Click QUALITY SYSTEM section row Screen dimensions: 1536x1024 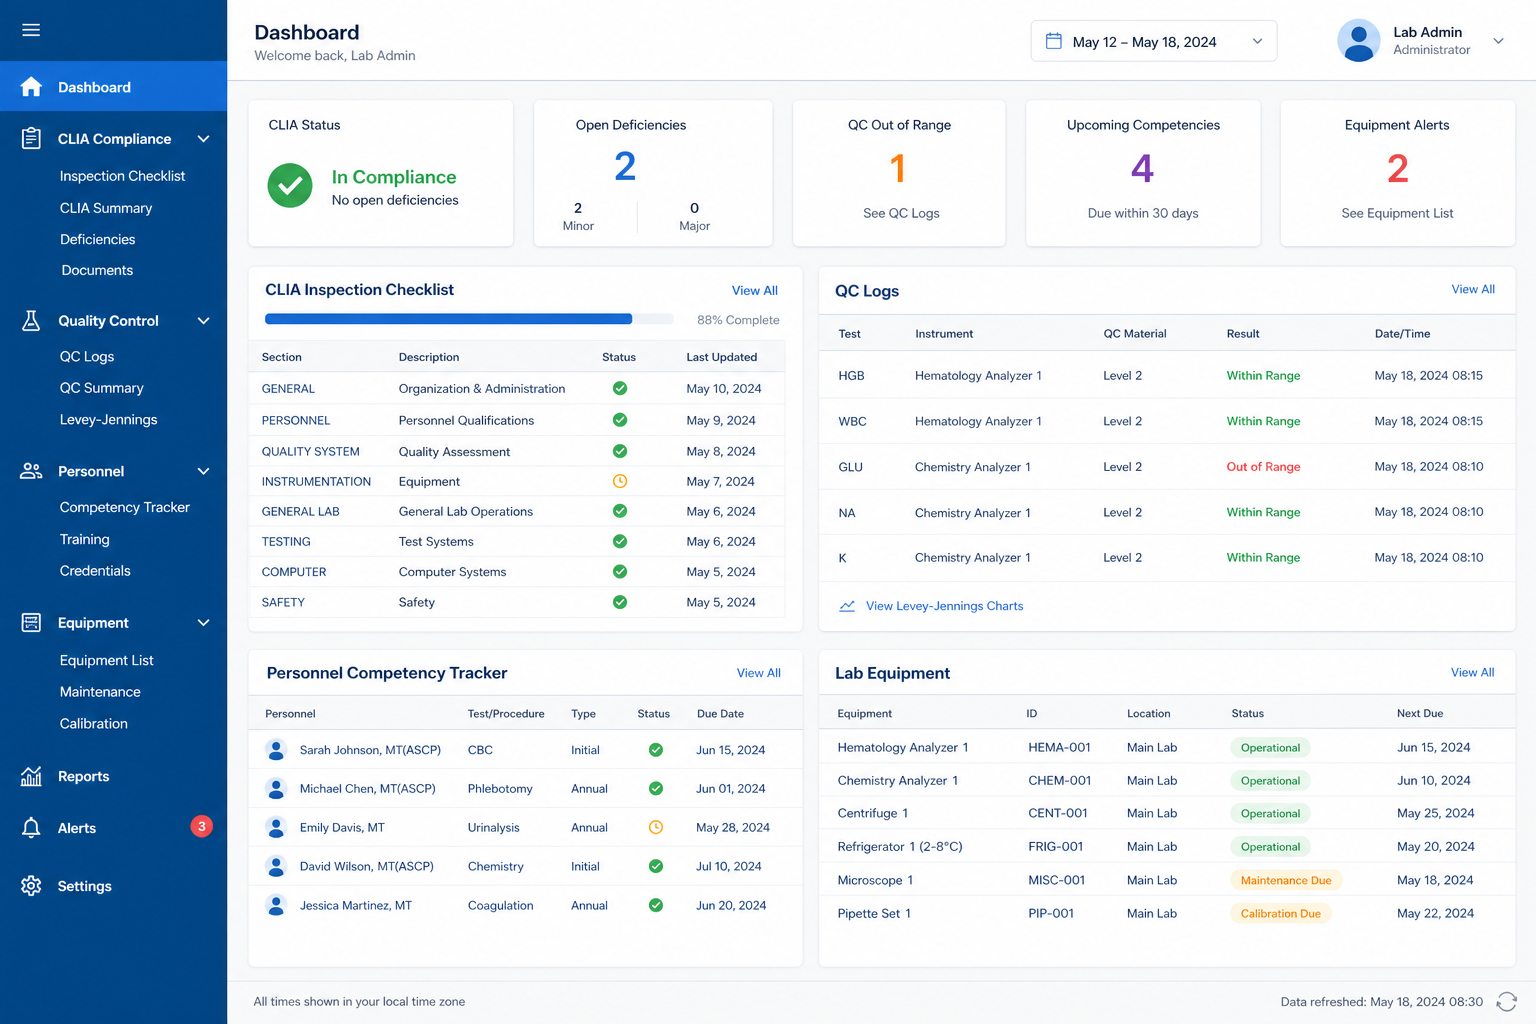click(517, 451)
